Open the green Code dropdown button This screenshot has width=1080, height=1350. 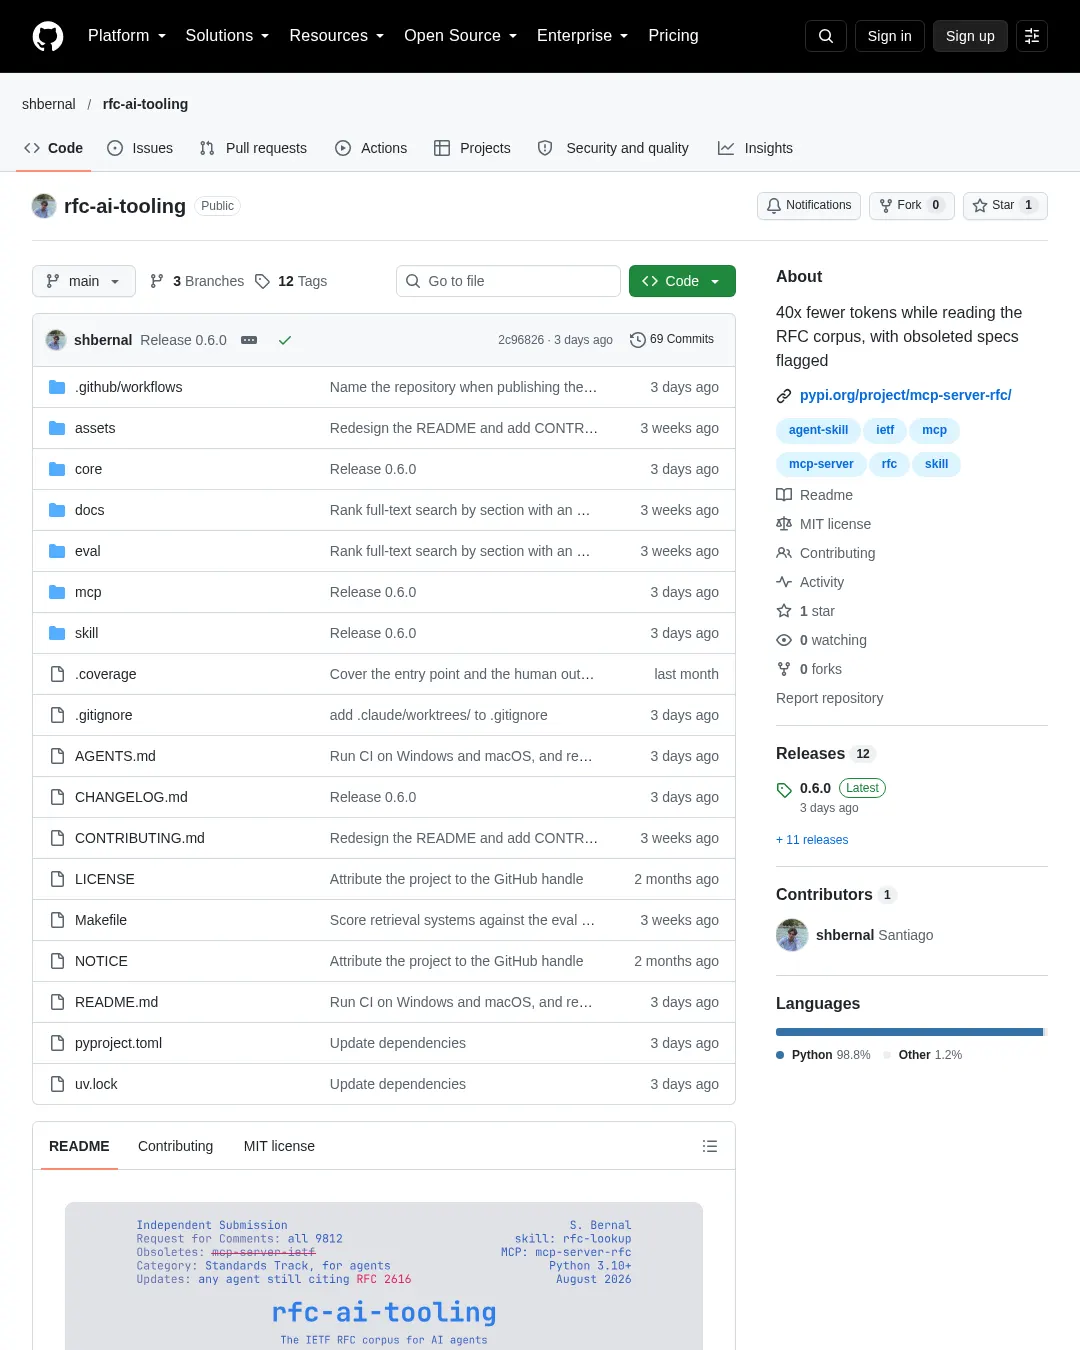click(x=682, y=281)
